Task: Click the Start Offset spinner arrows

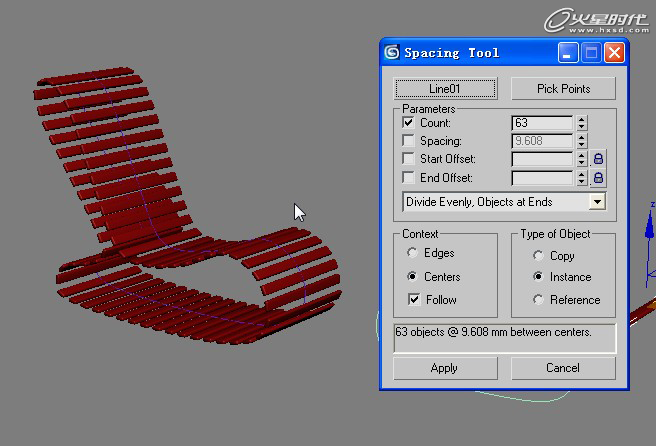Action: pyautogui.click(x=582, y=159)
